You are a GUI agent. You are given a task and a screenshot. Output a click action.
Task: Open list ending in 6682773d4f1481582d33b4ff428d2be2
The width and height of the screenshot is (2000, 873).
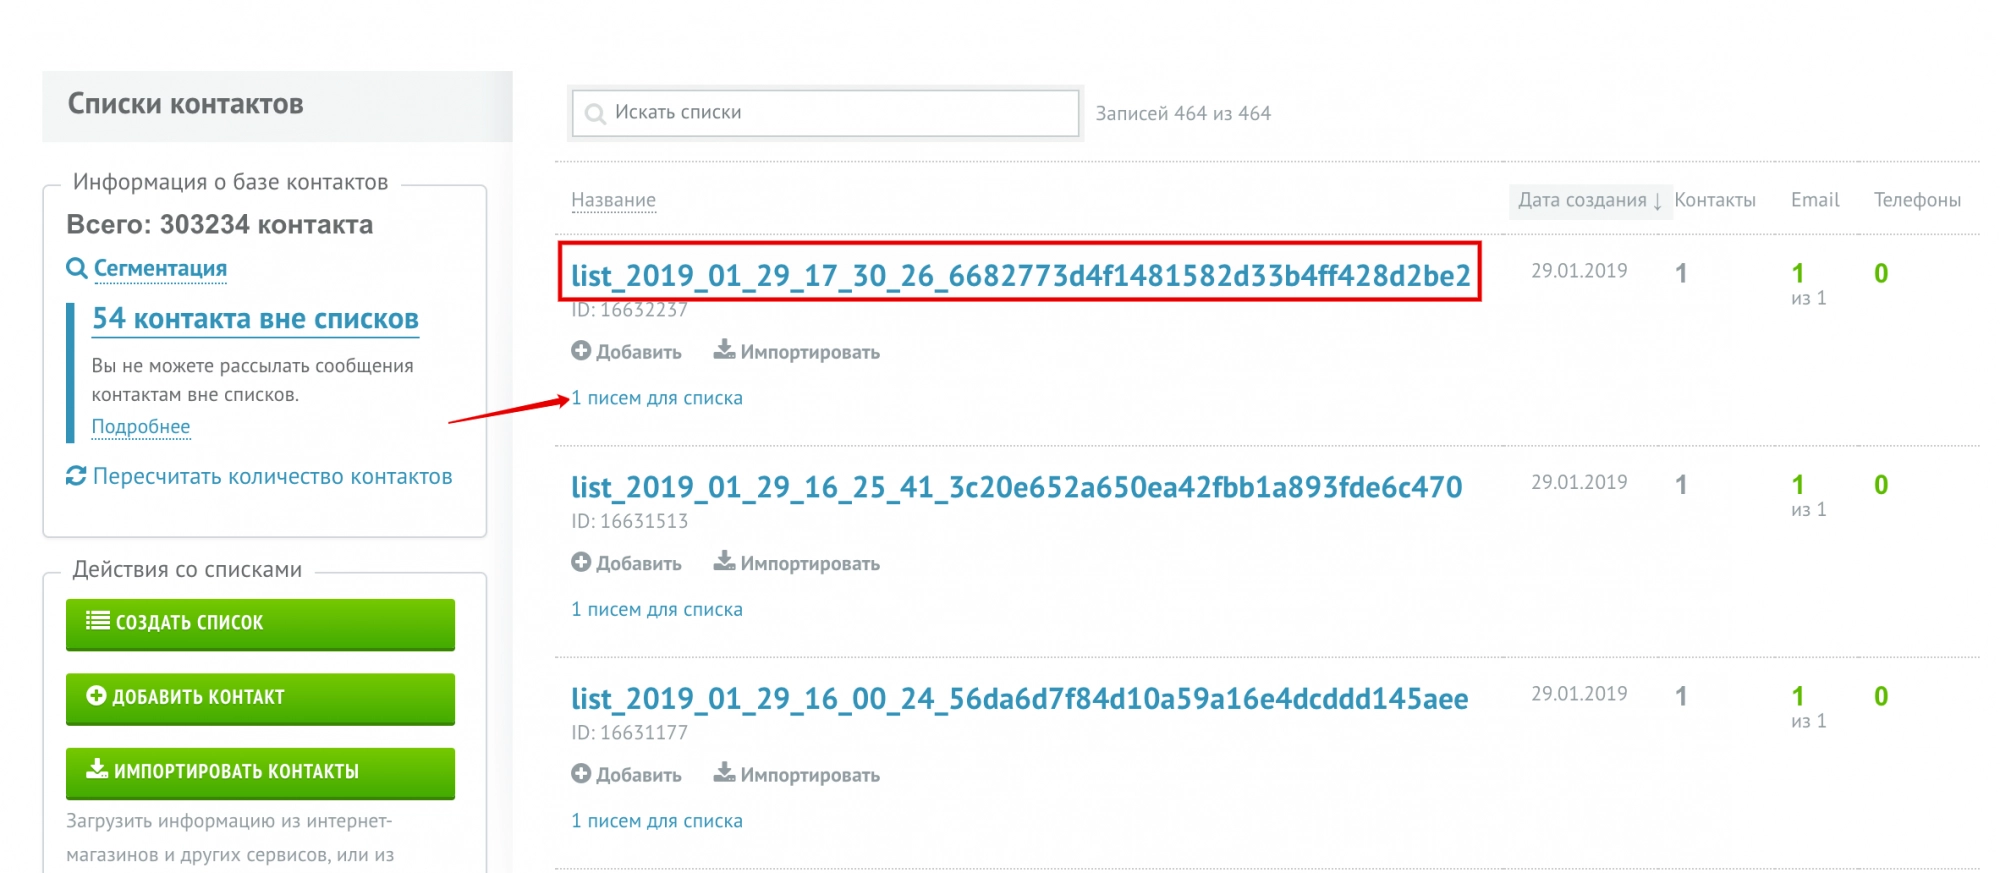pos(1020,275)
